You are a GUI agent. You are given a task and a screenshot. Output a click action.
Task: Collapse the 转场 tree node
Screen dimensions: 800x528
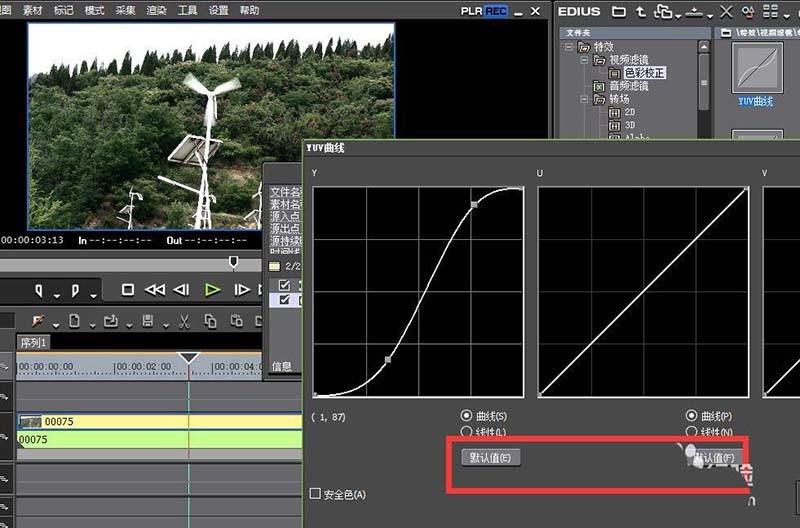pyautogui.click(x=584, y=100)
